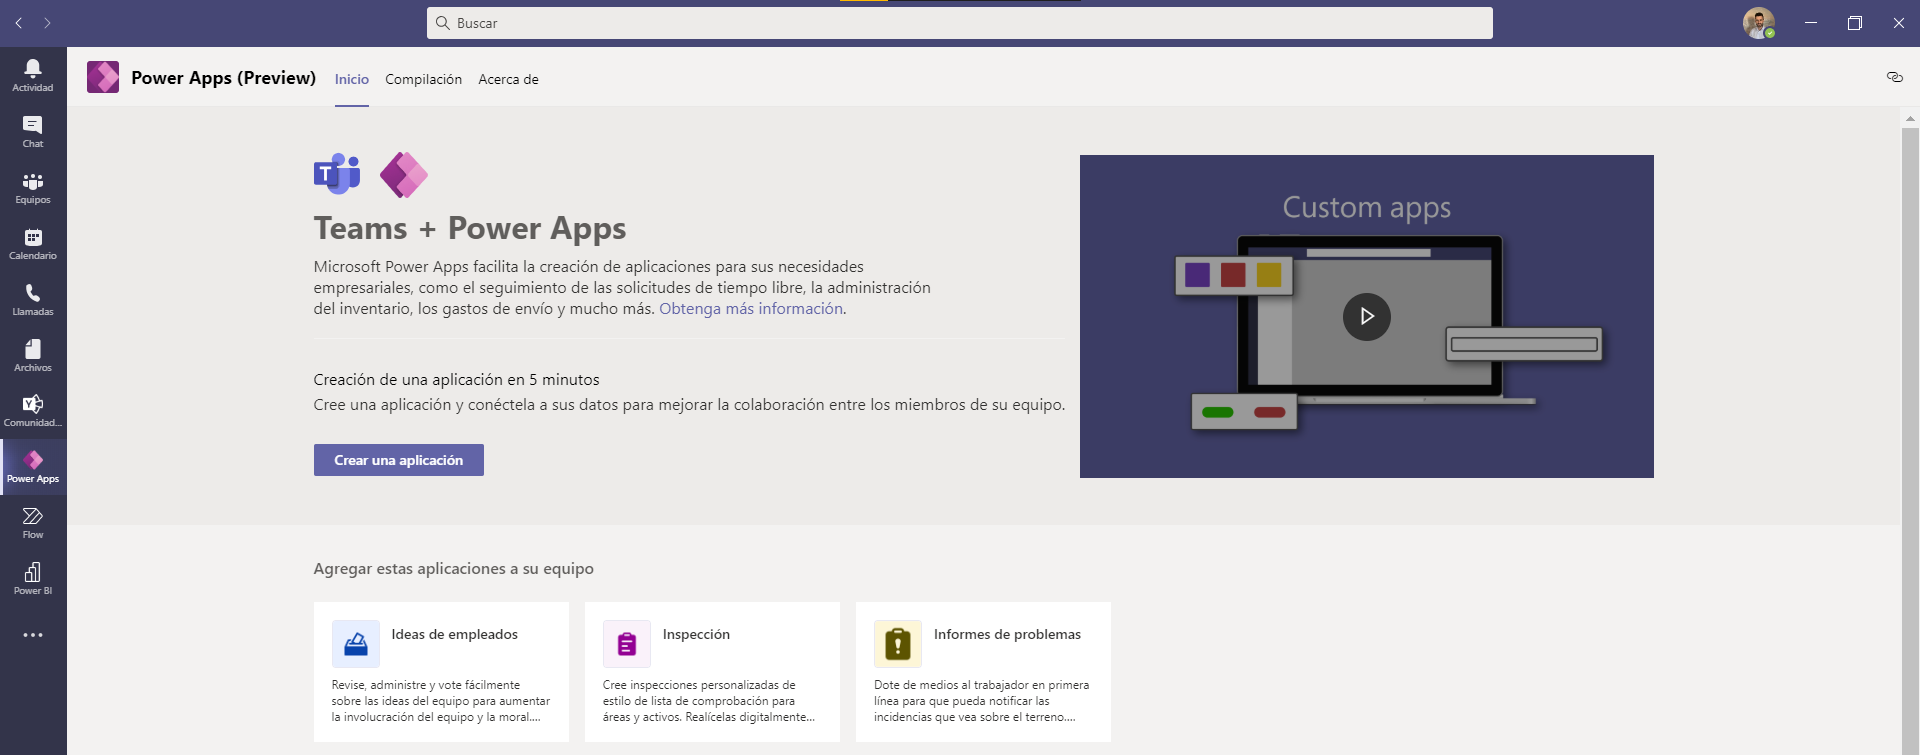Click the Custom apps video thumbnail title

pos(1367,208)
